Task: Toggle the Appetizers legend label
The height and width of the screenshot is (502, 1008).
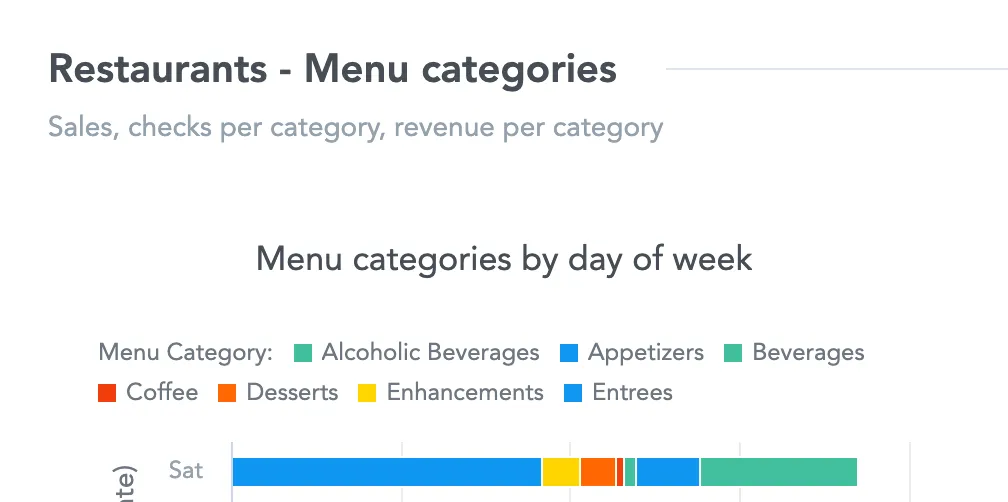Action: 645,353
